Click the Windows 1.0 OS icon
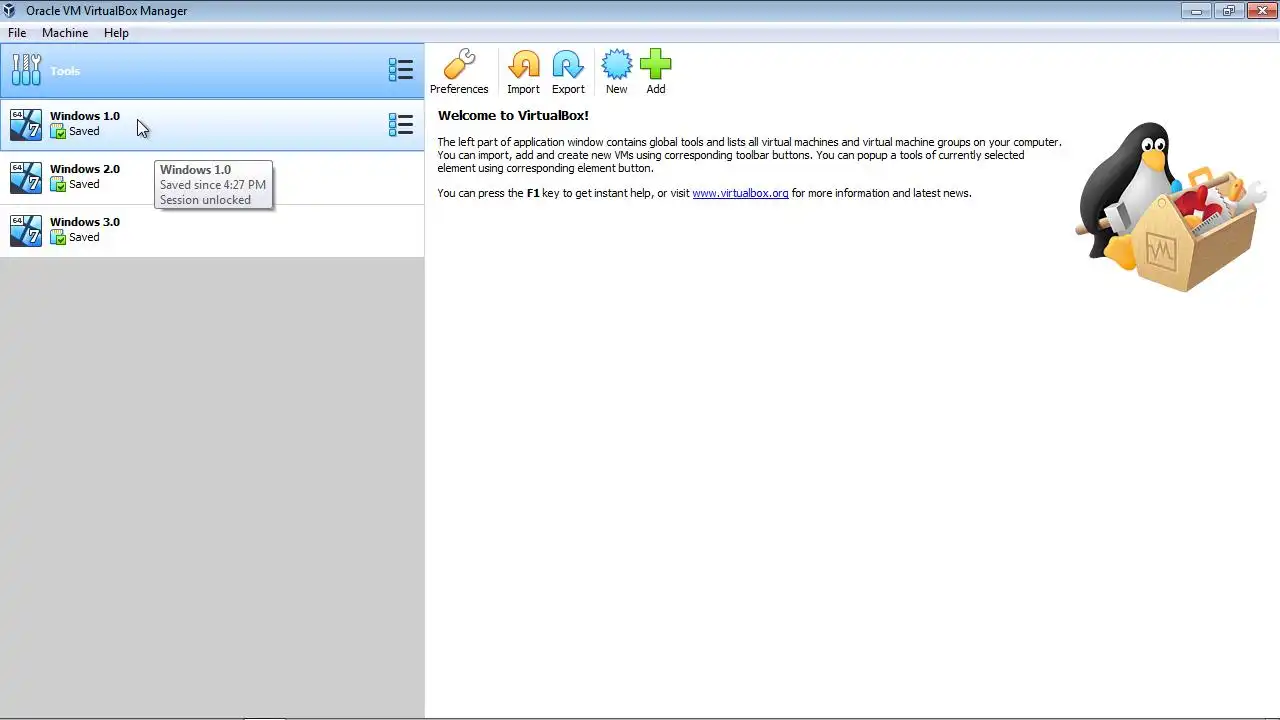 26,125
